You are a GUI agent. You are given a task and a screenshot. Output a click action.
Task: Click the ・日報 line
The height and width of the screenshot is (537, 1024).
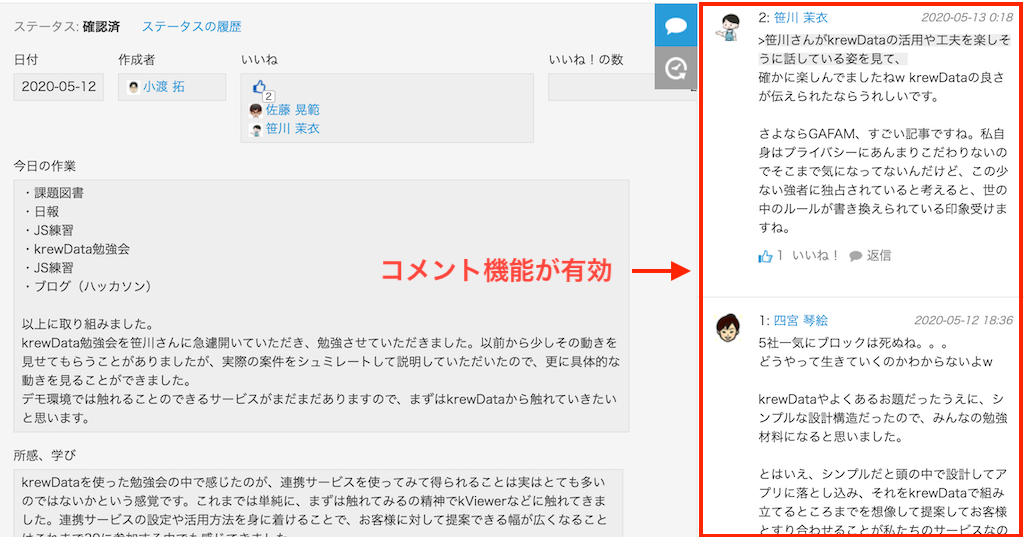(x=40, y=212)
